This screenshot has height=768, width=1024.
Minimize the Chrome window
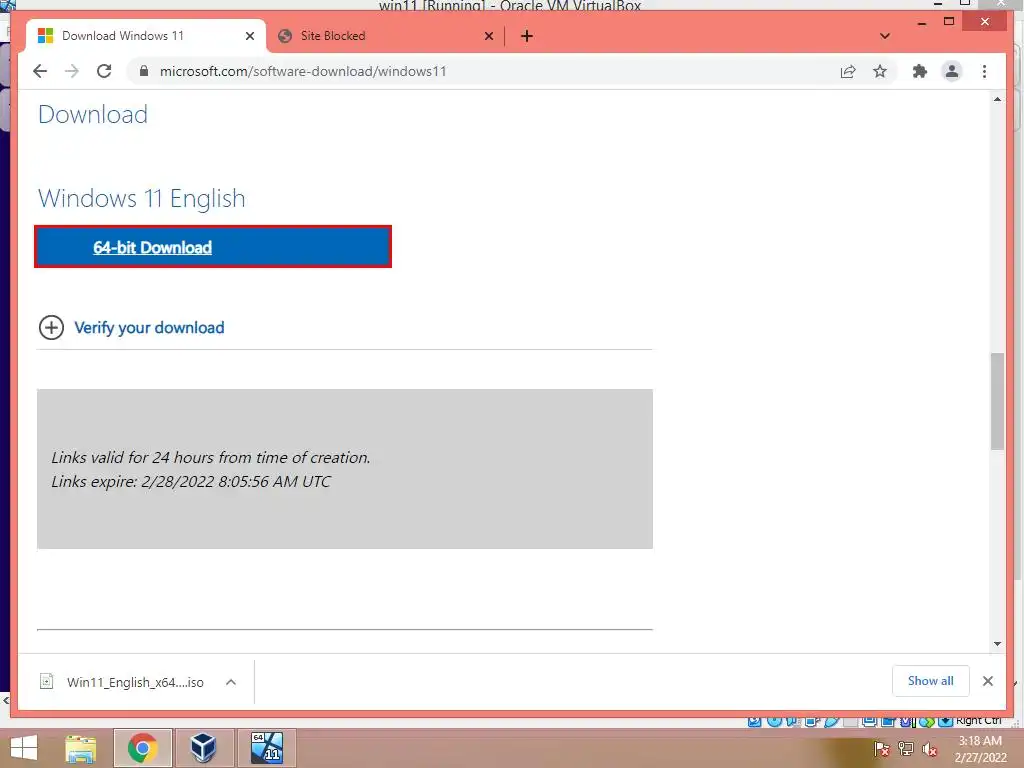pyautogui.click(x=921, y=23)
